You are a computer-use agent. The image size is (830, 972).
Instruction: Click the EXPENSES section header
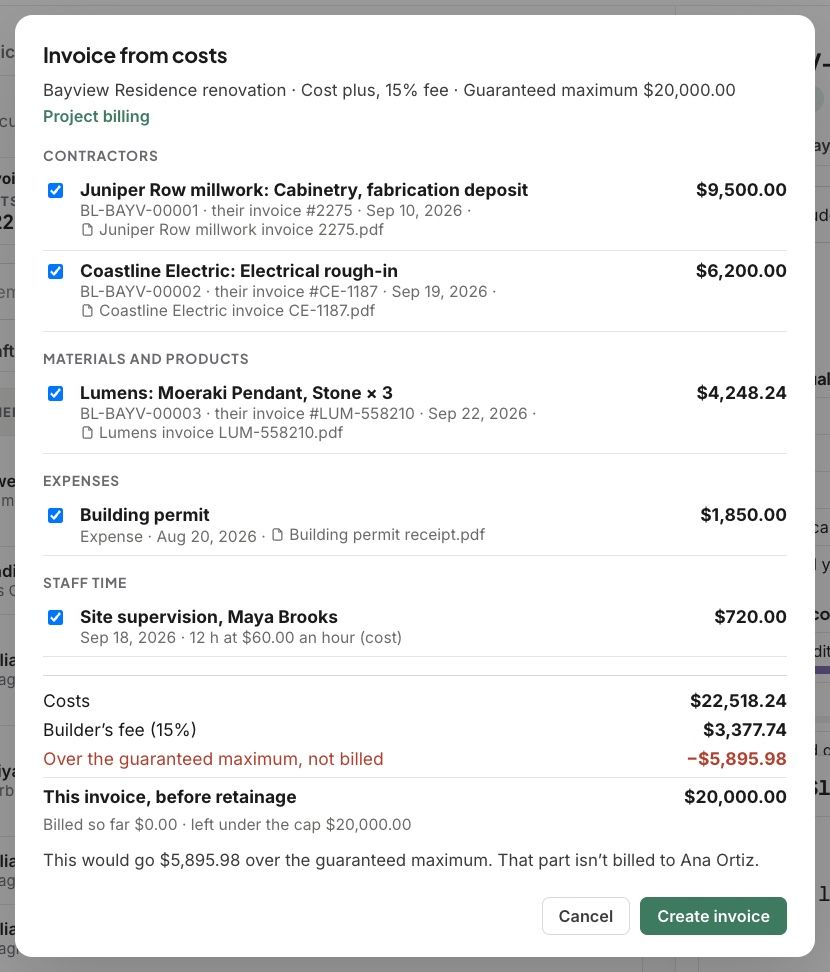pos(81,482)
